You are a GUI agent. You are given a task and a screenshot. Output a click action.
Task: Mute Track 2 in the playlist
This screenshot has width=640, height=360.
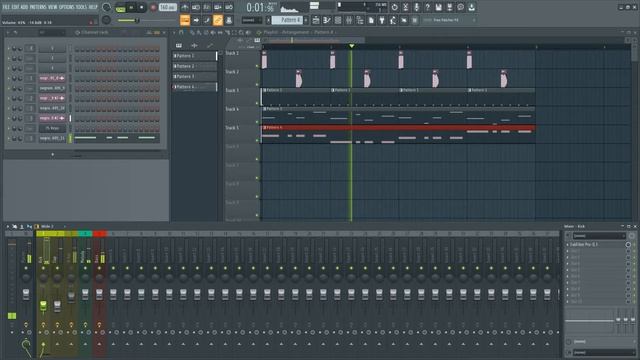tap(257, 84)
